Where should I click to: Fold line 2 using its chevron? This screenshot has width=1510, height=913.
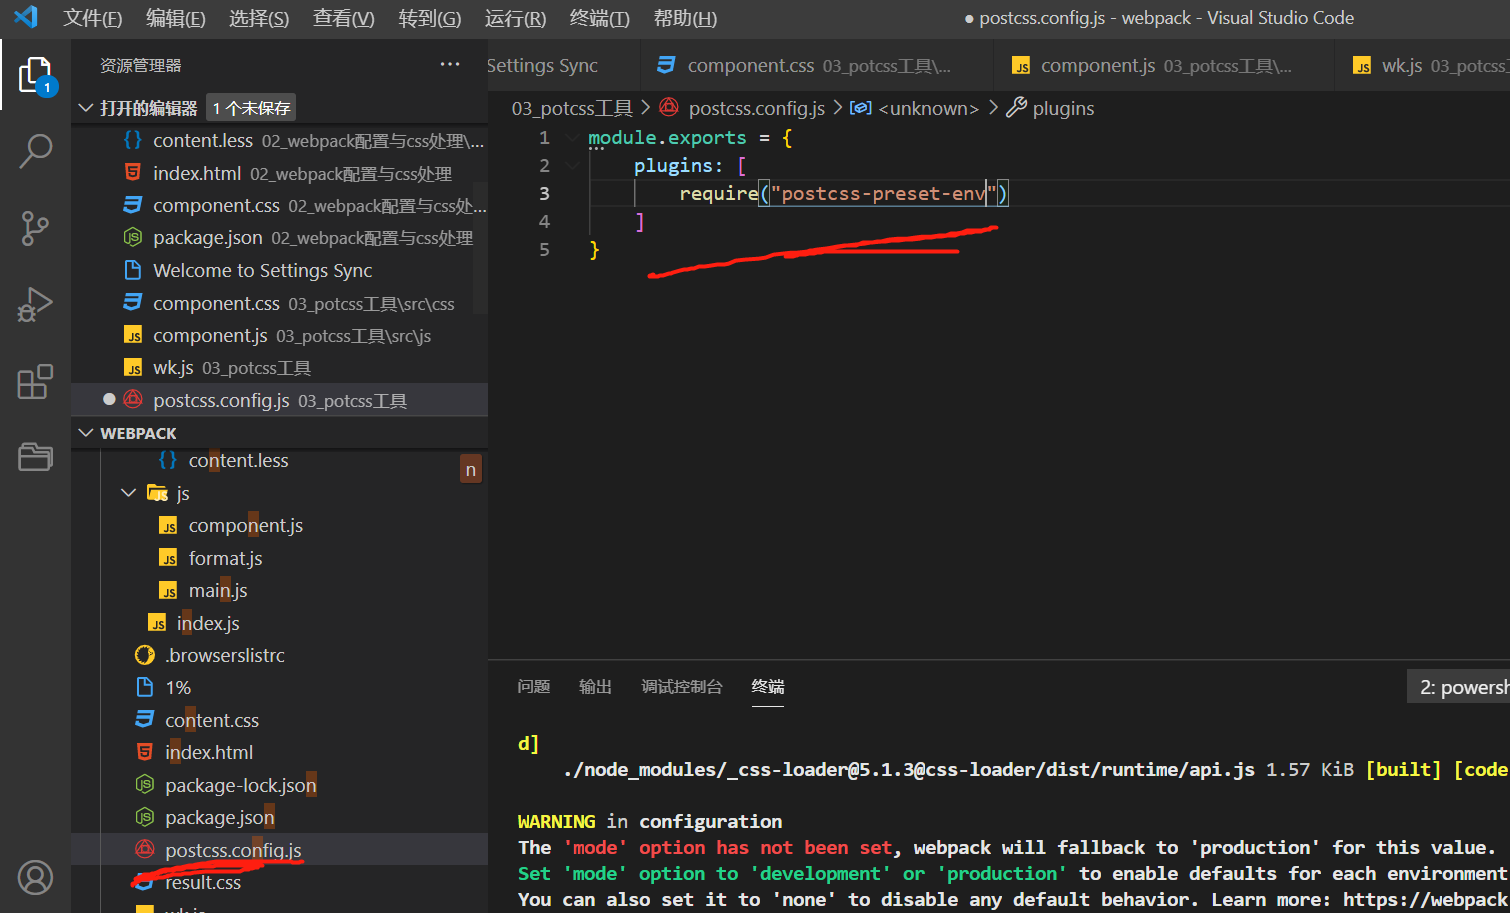tap(571, 165)
